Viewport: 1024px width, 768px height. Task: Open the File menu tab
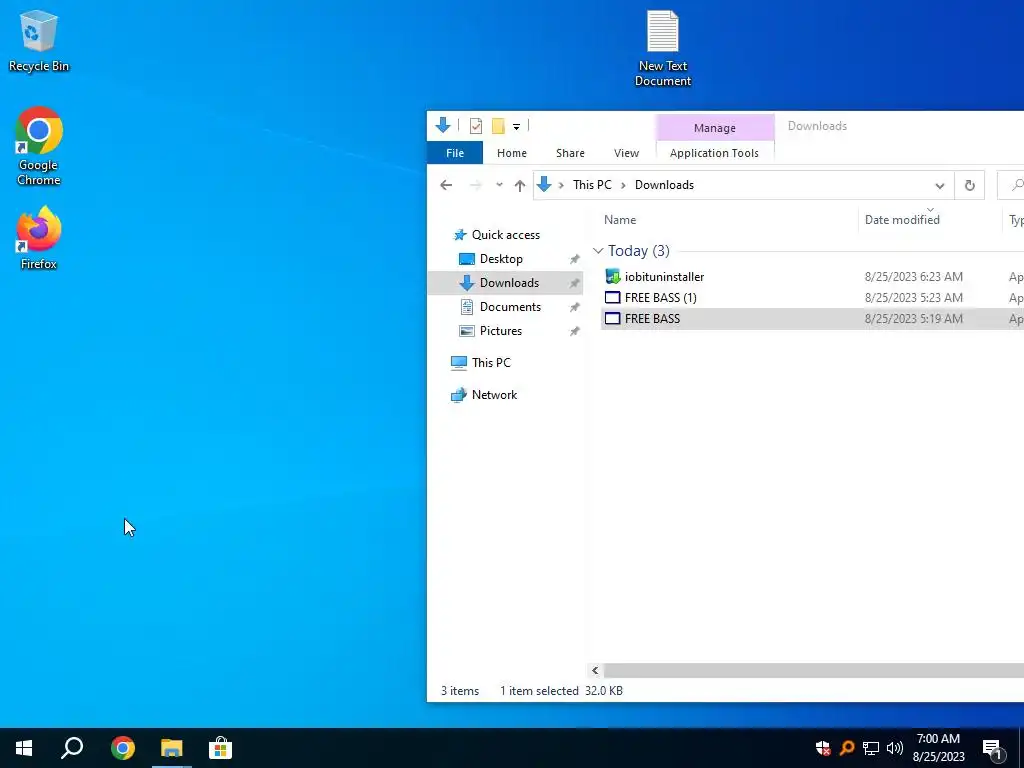pyautogui.click(x=455, y=153)
